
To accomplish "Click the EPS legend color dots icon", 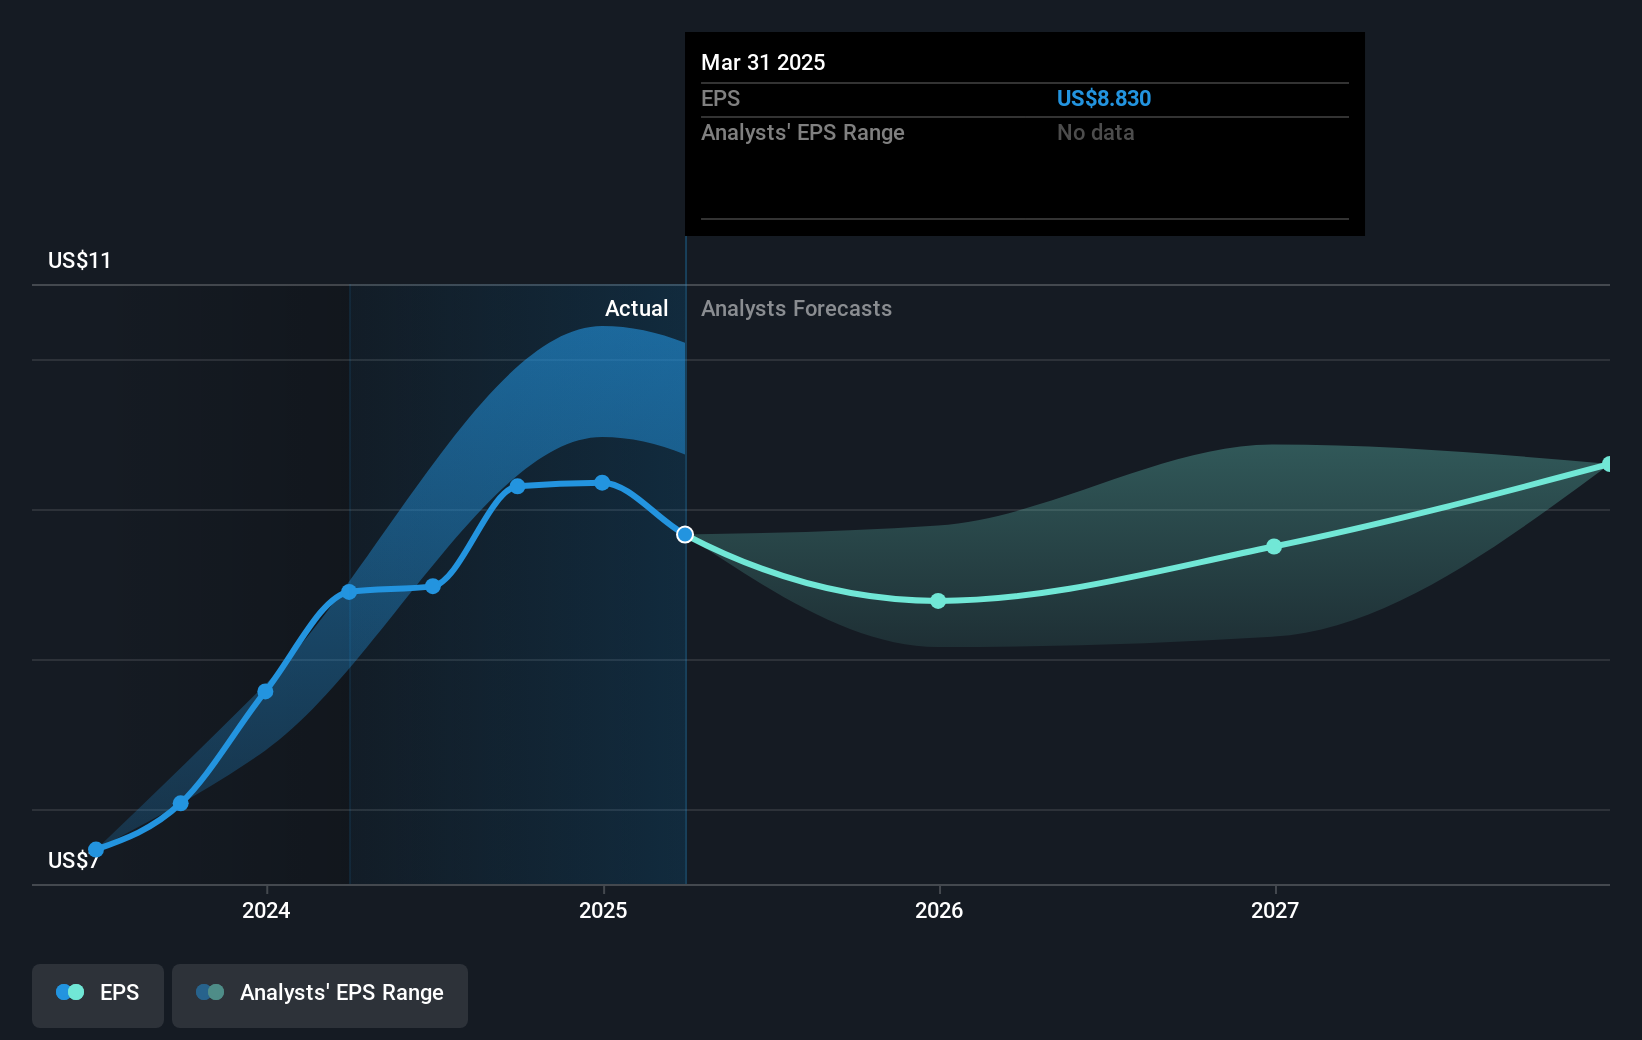I will pos(70,992).
